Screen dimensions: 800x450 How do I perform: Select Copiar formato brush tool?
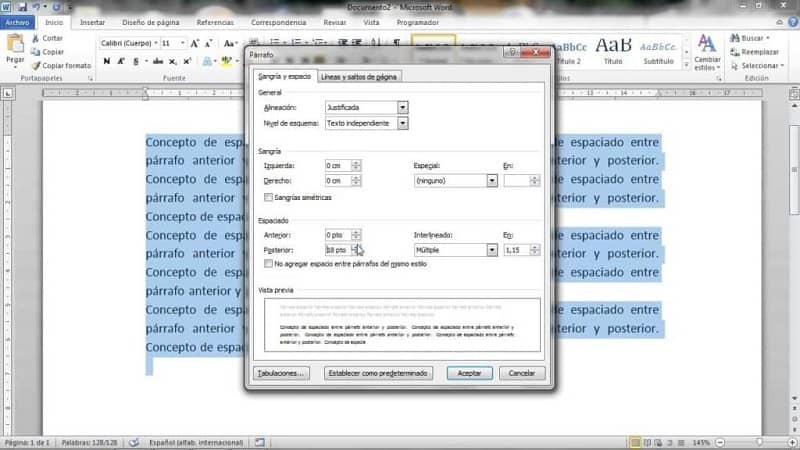(x=36, y=66)
